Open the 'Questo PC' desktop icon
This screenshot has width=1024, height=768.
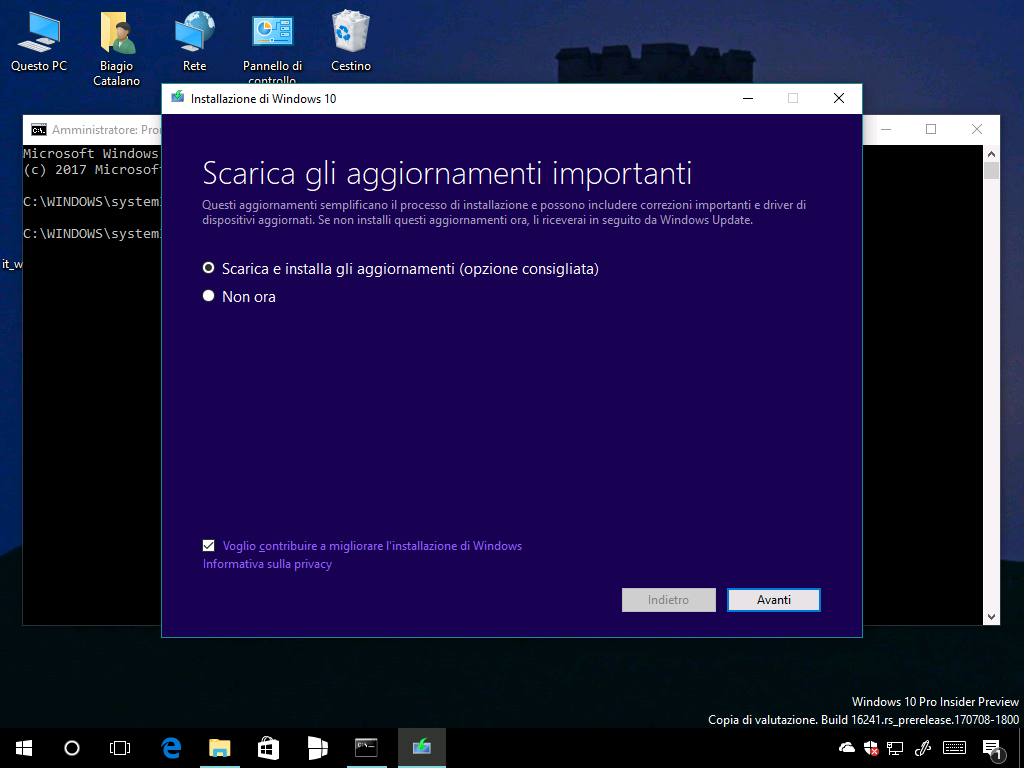[x=39, y=40]
